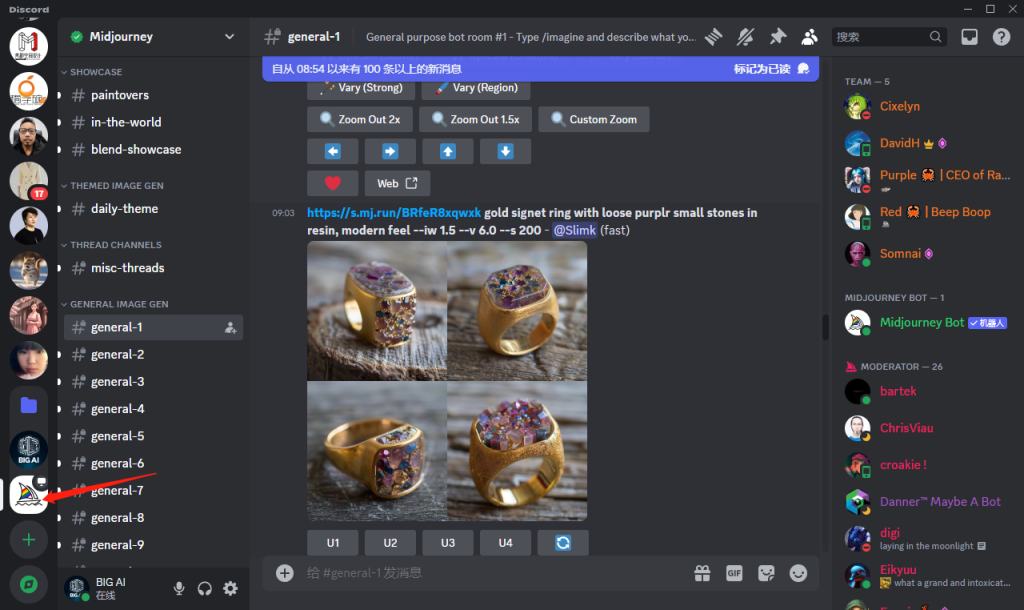Mark messages as read in banner

[771, 69]
